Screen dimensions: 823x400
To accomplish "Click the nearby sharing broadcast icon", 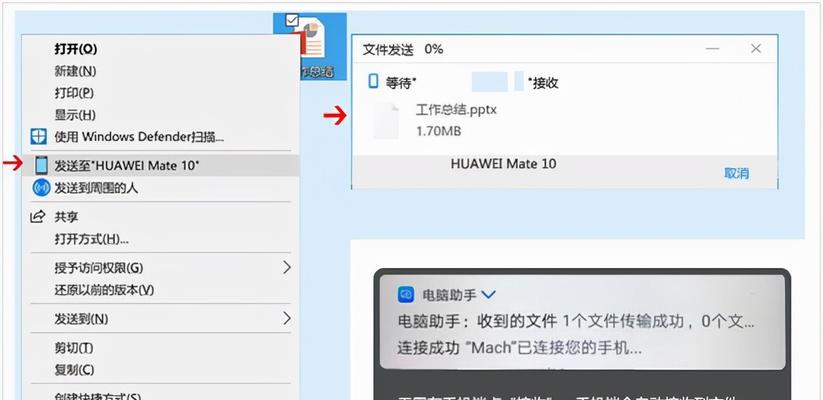I will [41, 187].
